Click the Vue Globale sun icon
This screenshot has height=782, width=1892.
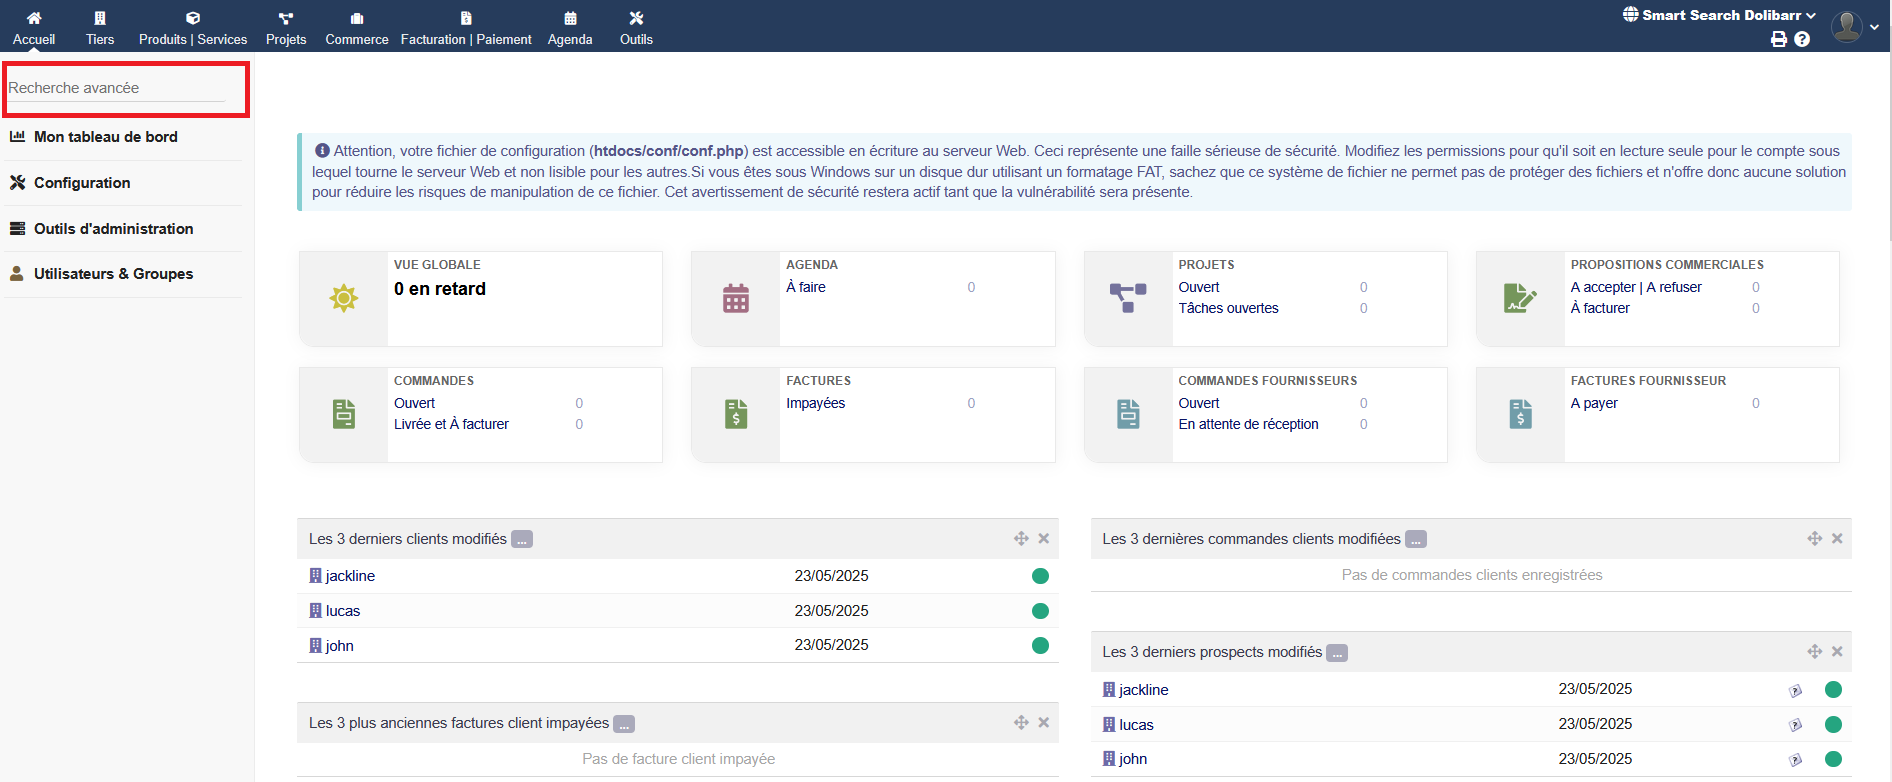coord(344,298)
